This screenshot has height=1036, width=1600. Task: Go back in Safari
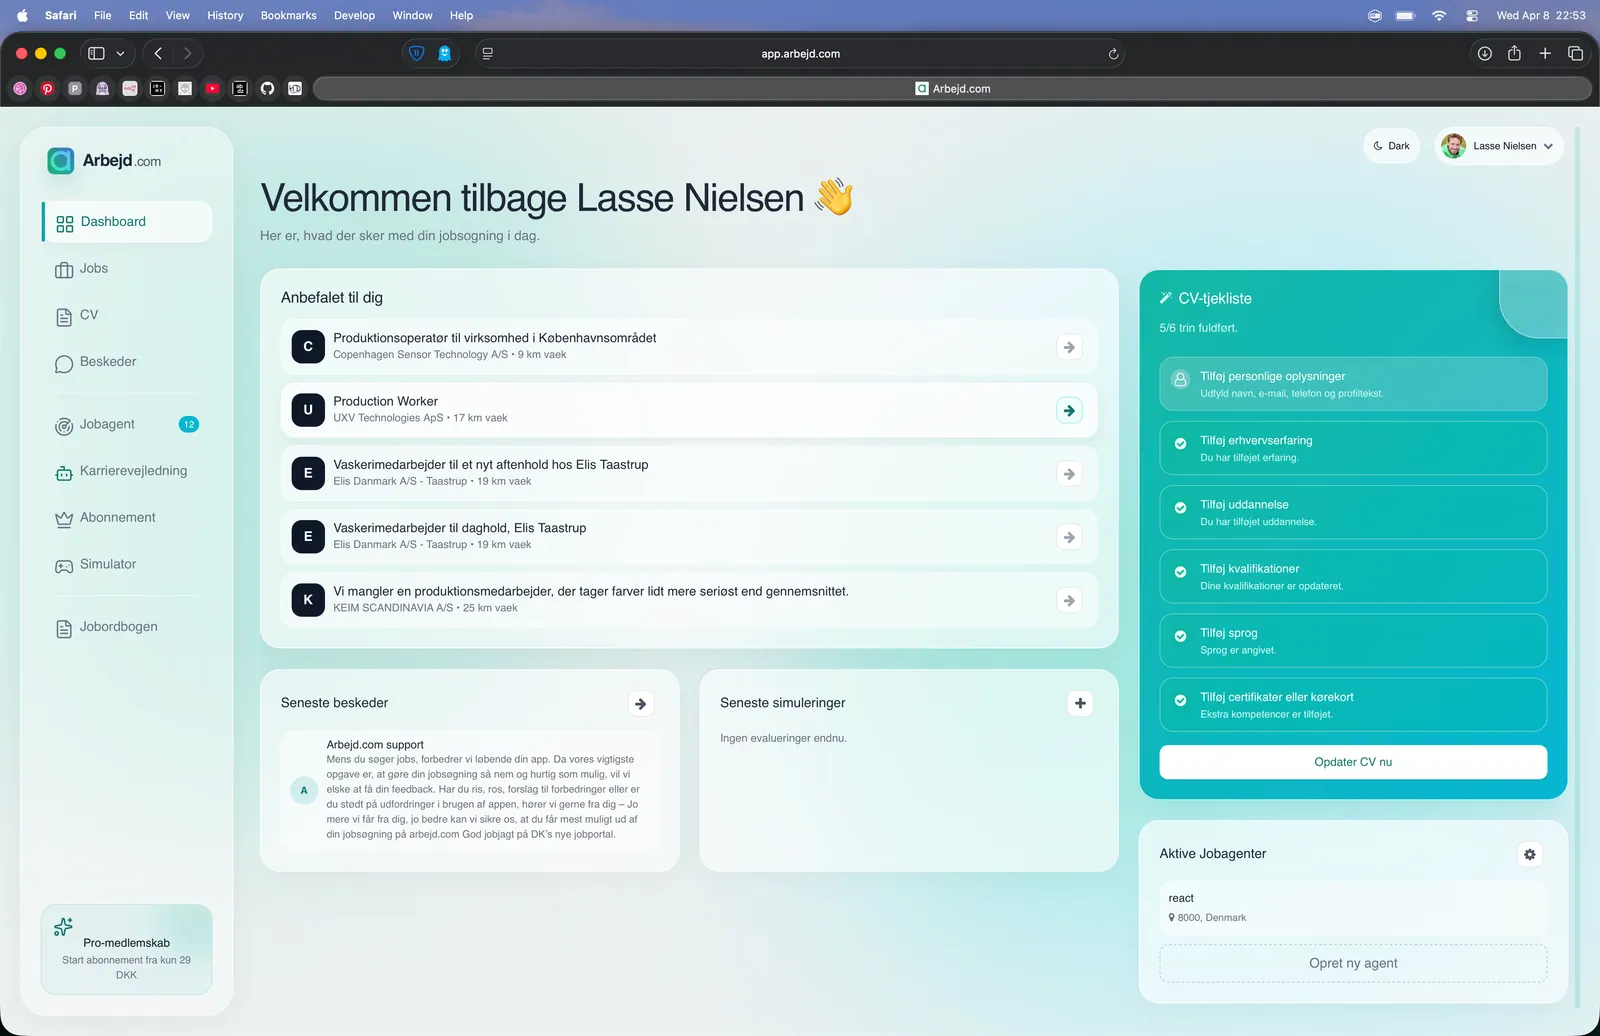[x=158, y=54]
